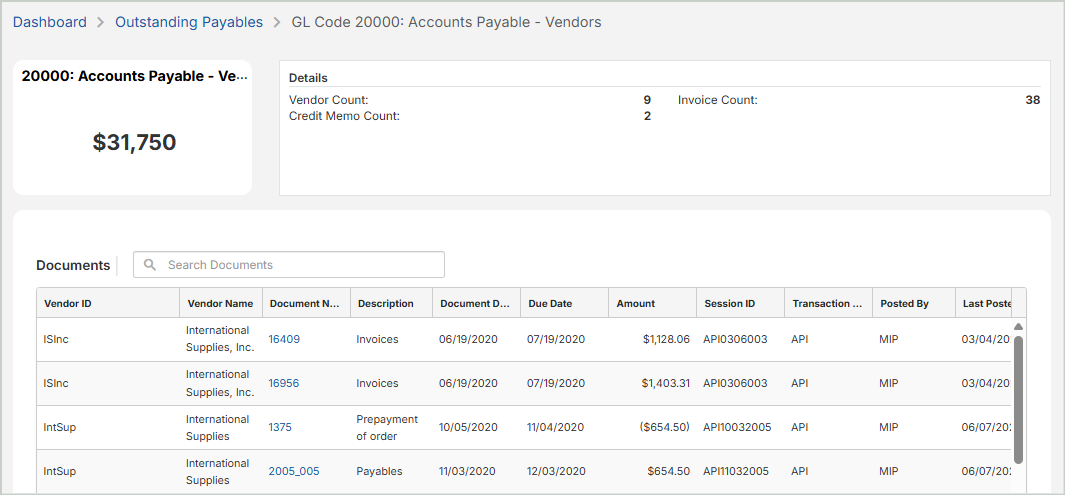The width and height of the screenshot is (1065, 495).
Task: Sort by Vendor Name column header
Action: pos(220,303)
